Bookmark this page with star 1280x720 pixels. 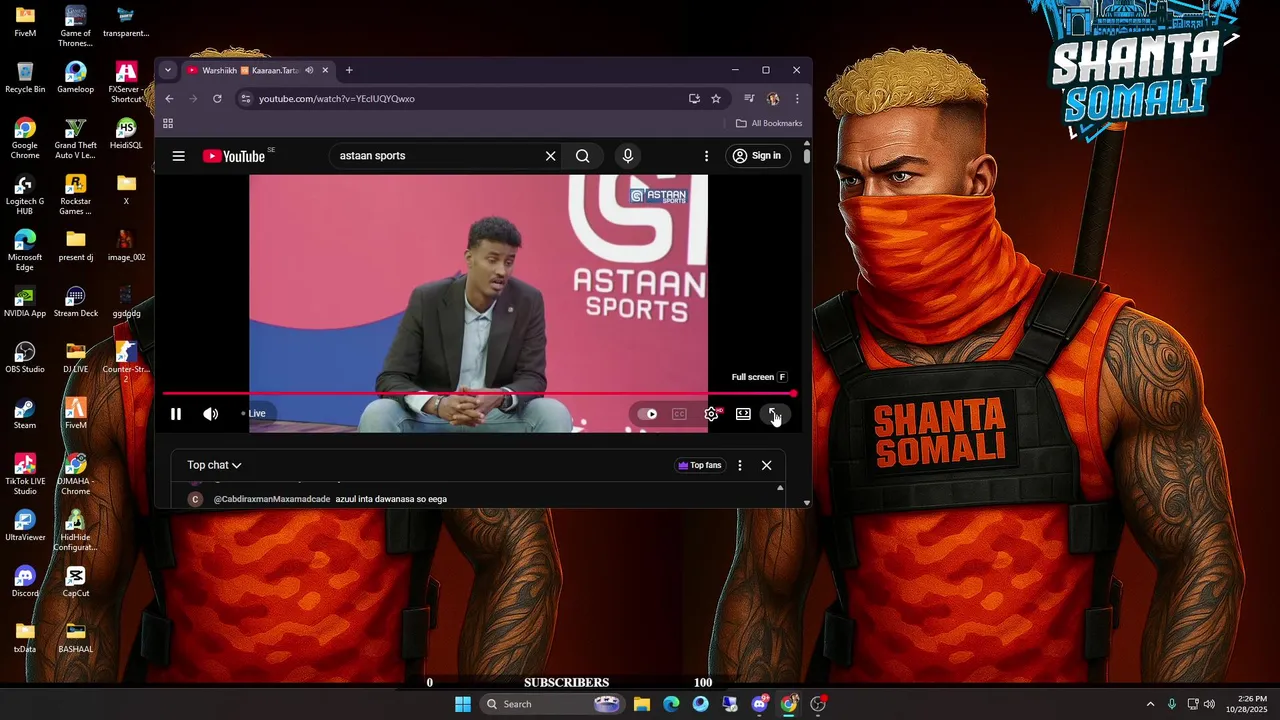click(x=716, y=99)
